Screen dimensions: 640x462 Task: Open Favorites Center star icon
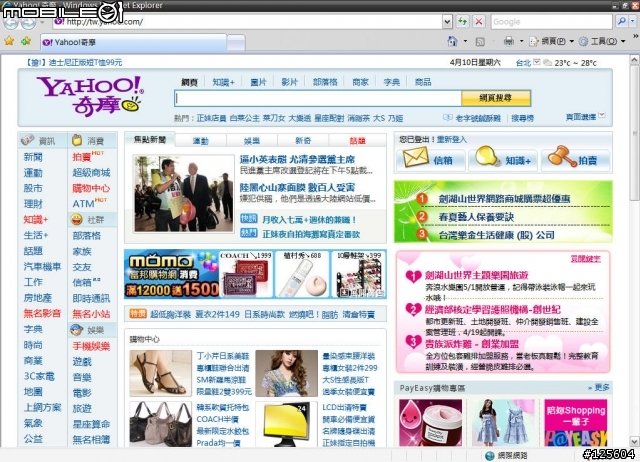[x=9, y=41]
